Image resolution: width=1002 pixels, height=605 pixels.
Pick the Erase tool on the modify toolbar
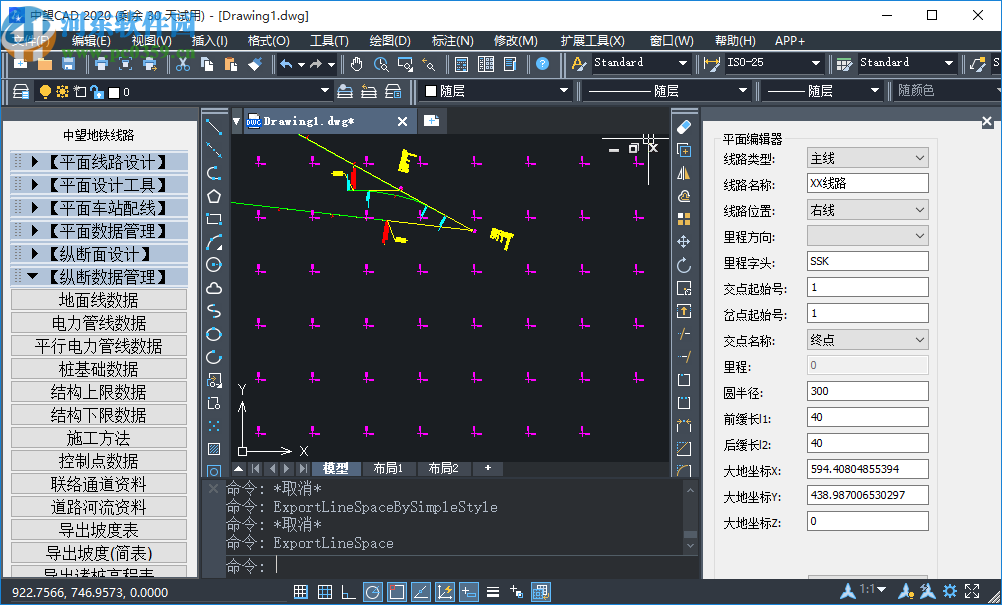point(683,125)
